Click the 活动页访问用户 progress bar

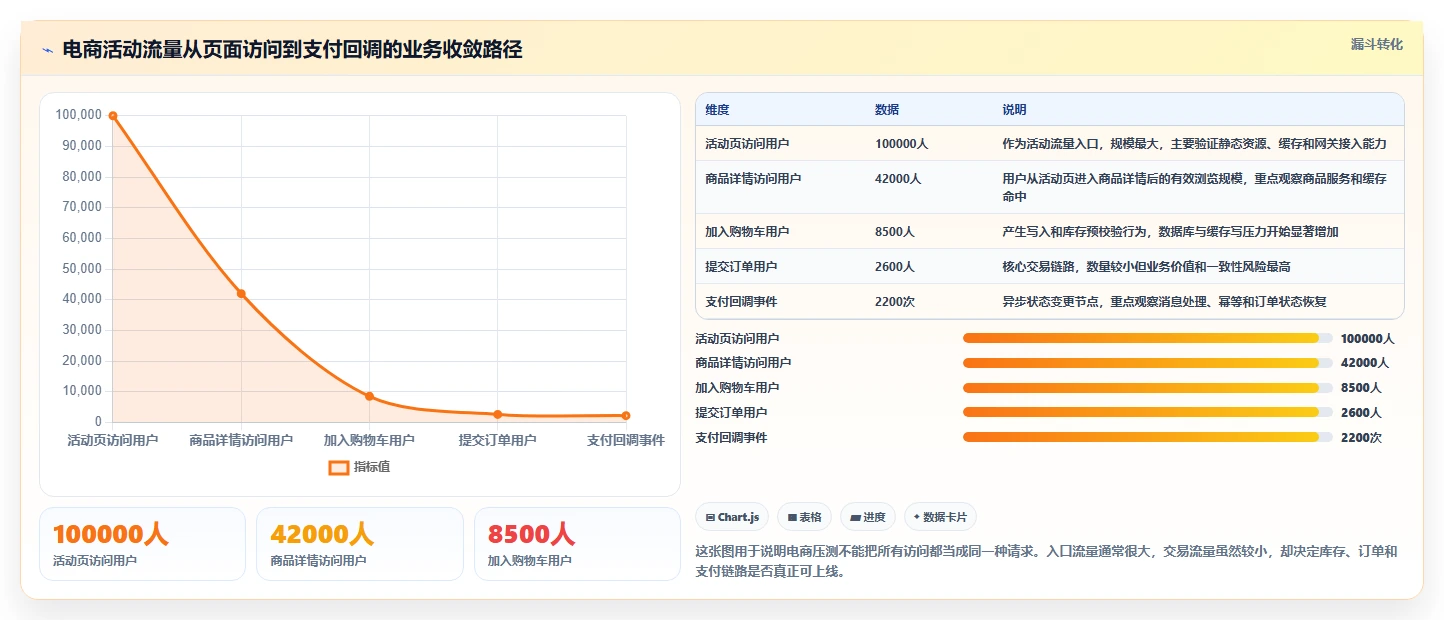tap(1147, 338)
